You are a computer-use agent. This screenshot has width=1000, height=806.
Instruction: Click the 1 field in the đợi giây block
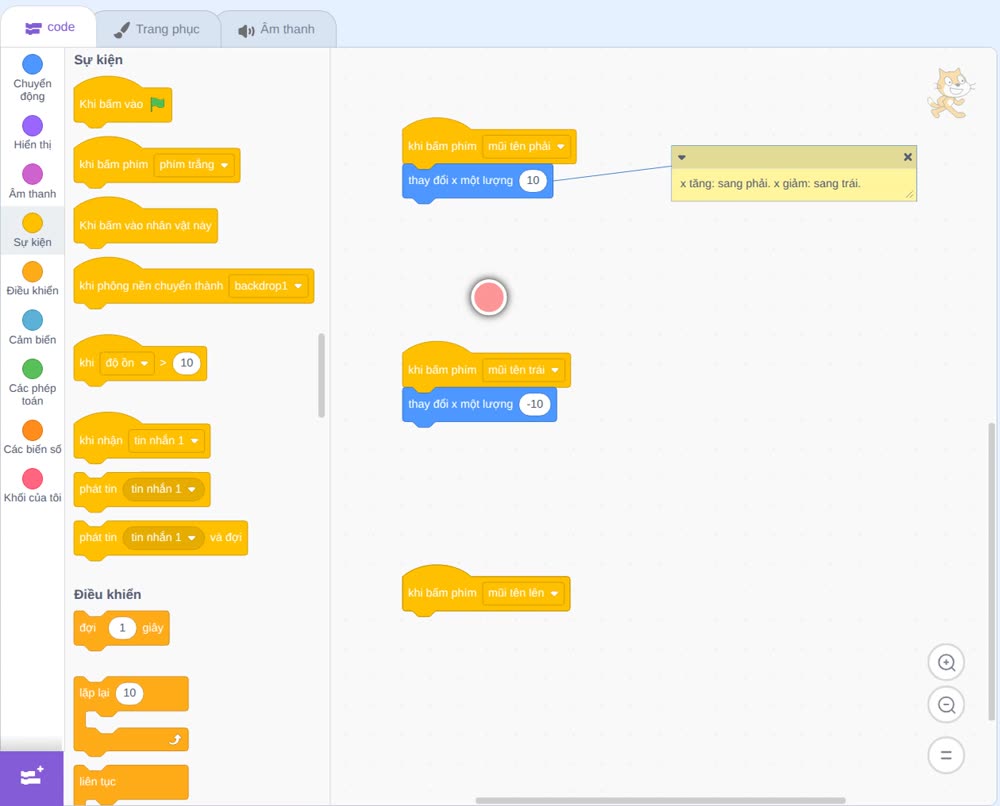point(122,628)
